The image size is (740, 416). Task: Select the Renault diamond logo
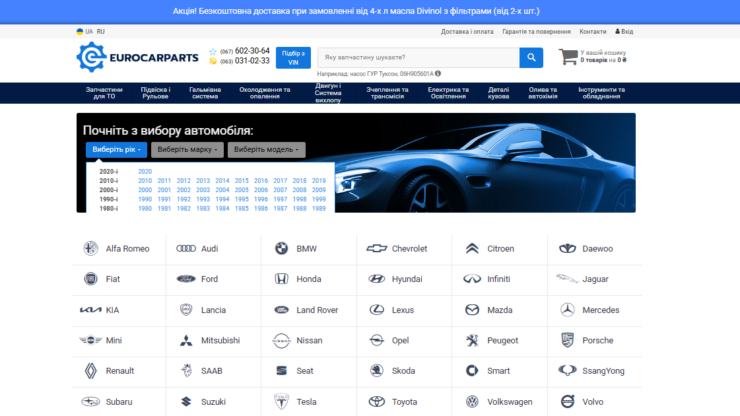91,371
